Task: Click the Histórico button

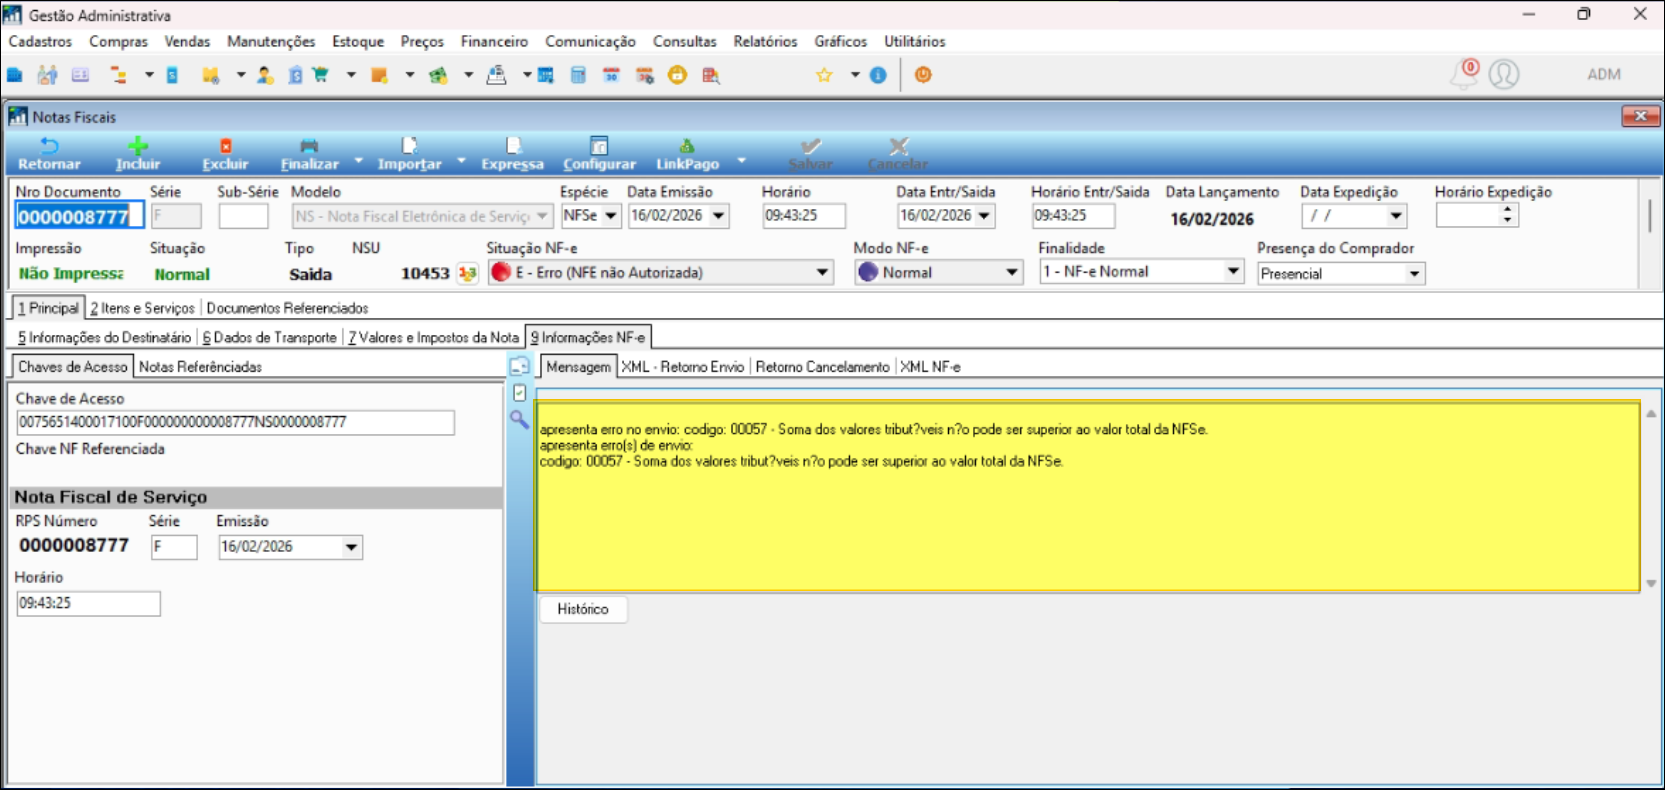Action: (583, 609)
